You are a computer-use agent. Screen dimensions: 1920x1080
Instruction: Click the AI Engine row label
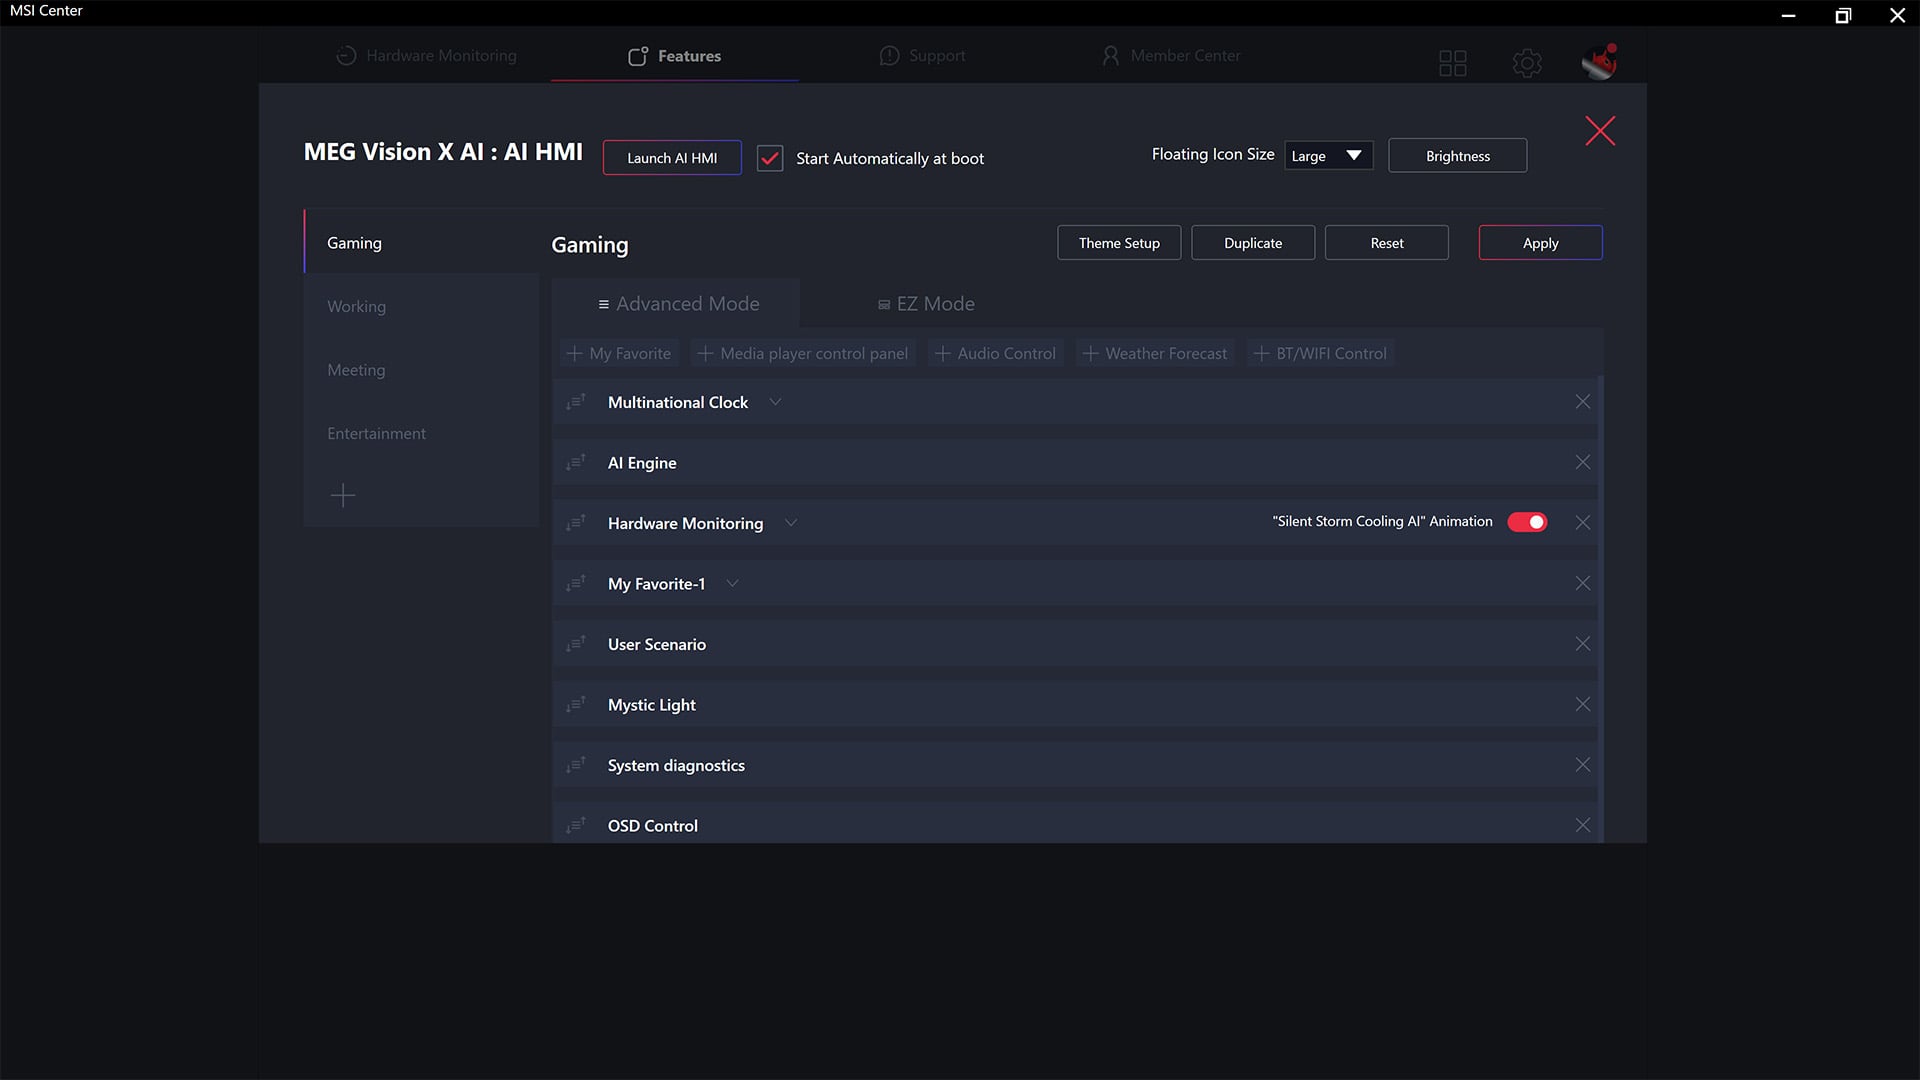click(642, 463)
